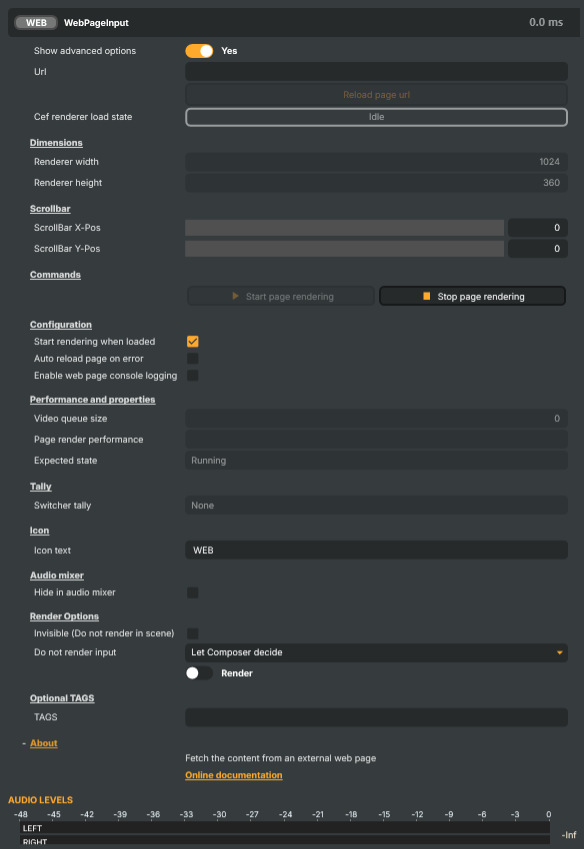
Task: Click Stop page rendering button
Action: point(473,296)
